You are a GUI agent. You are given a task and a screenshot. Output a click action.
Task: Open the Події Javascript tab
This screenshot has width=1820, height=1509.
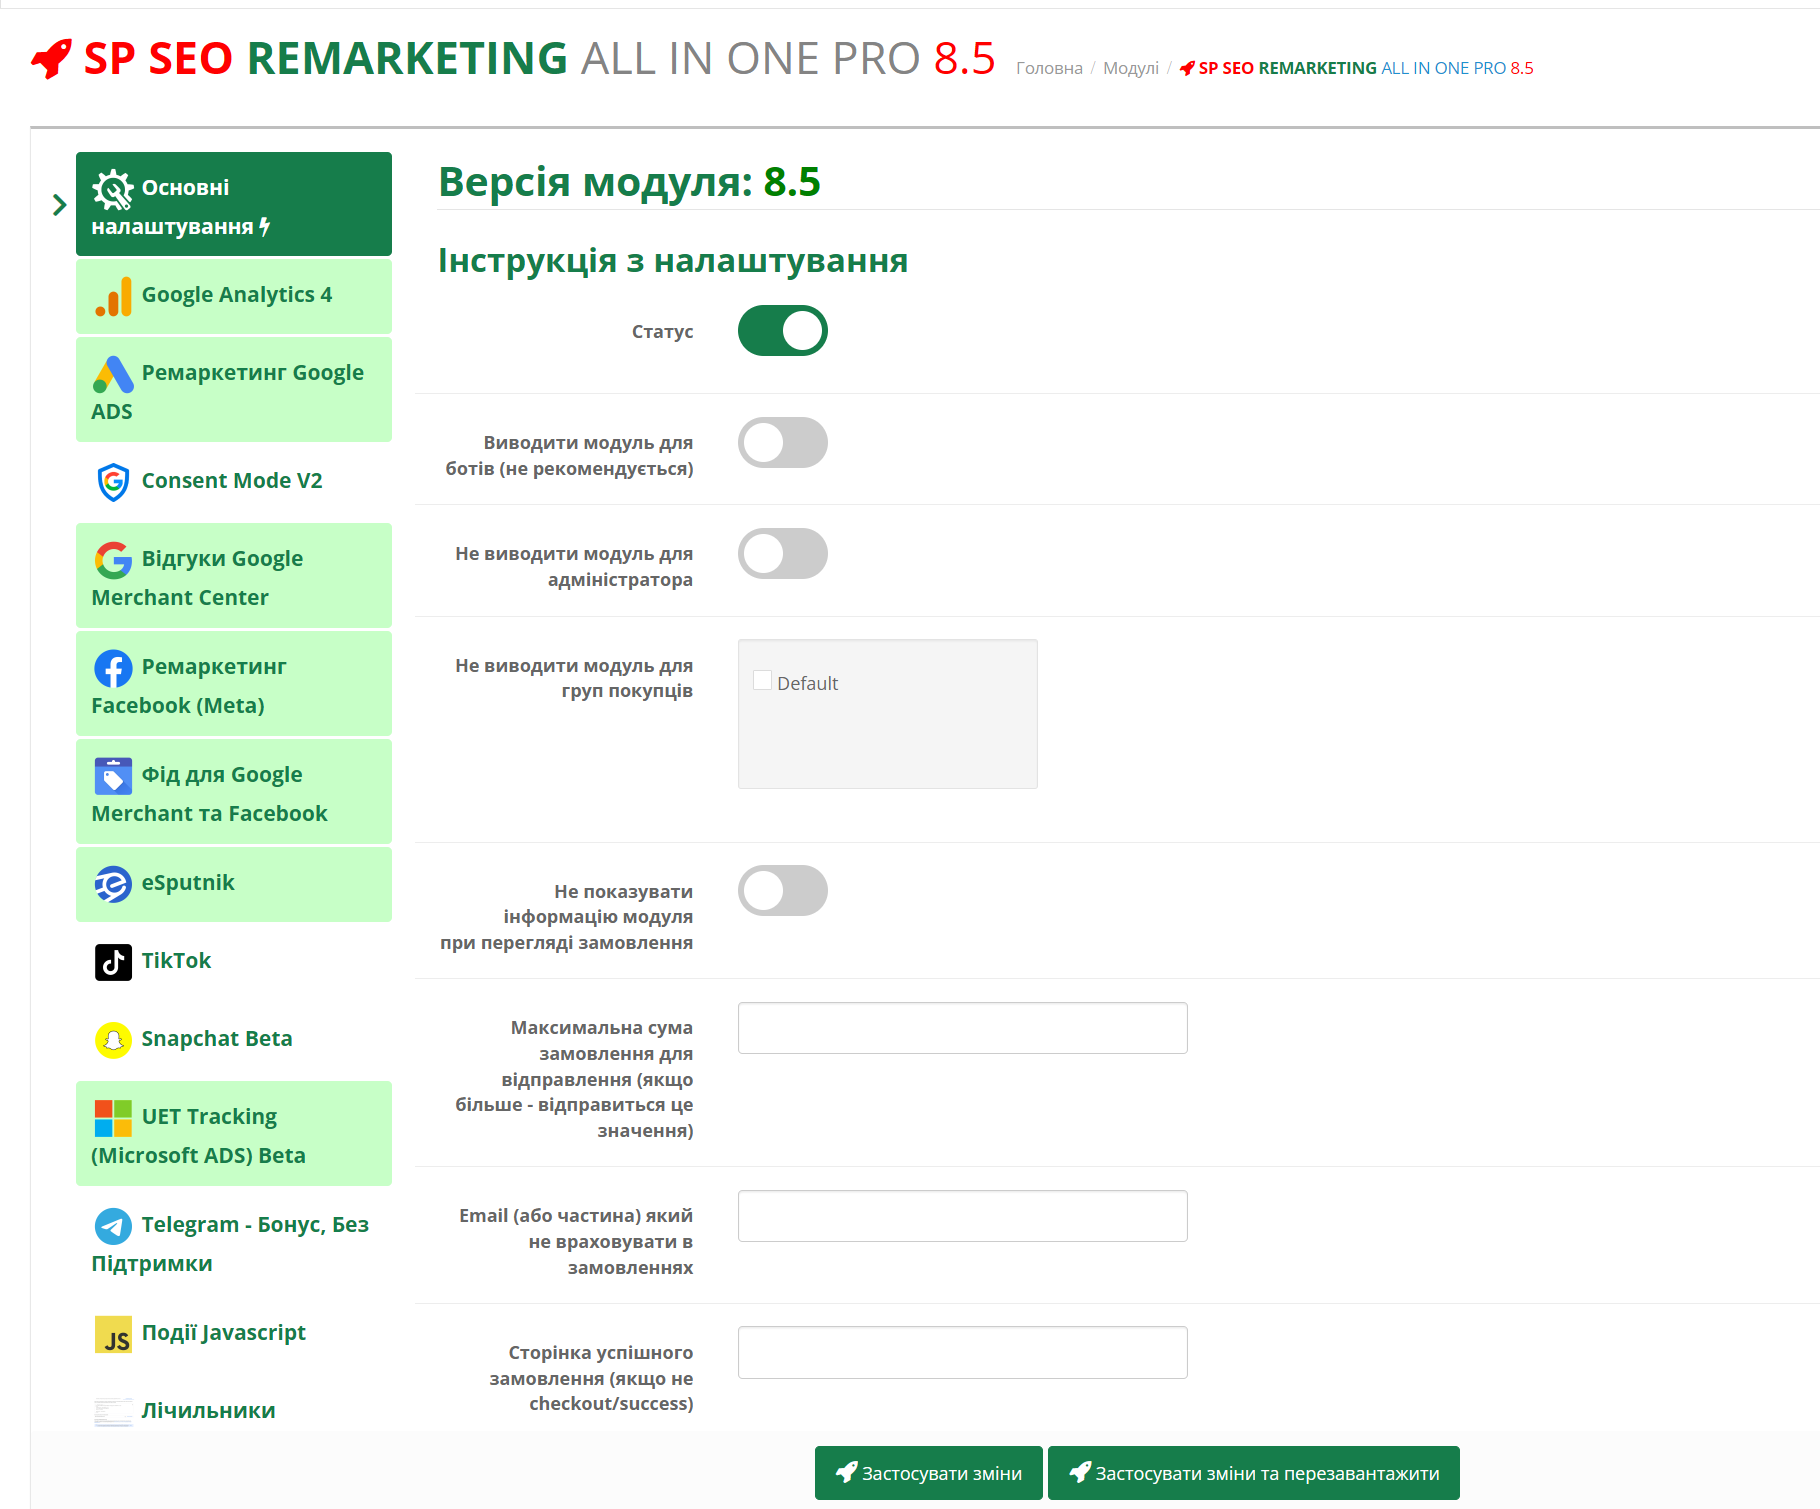[234, 1334]
